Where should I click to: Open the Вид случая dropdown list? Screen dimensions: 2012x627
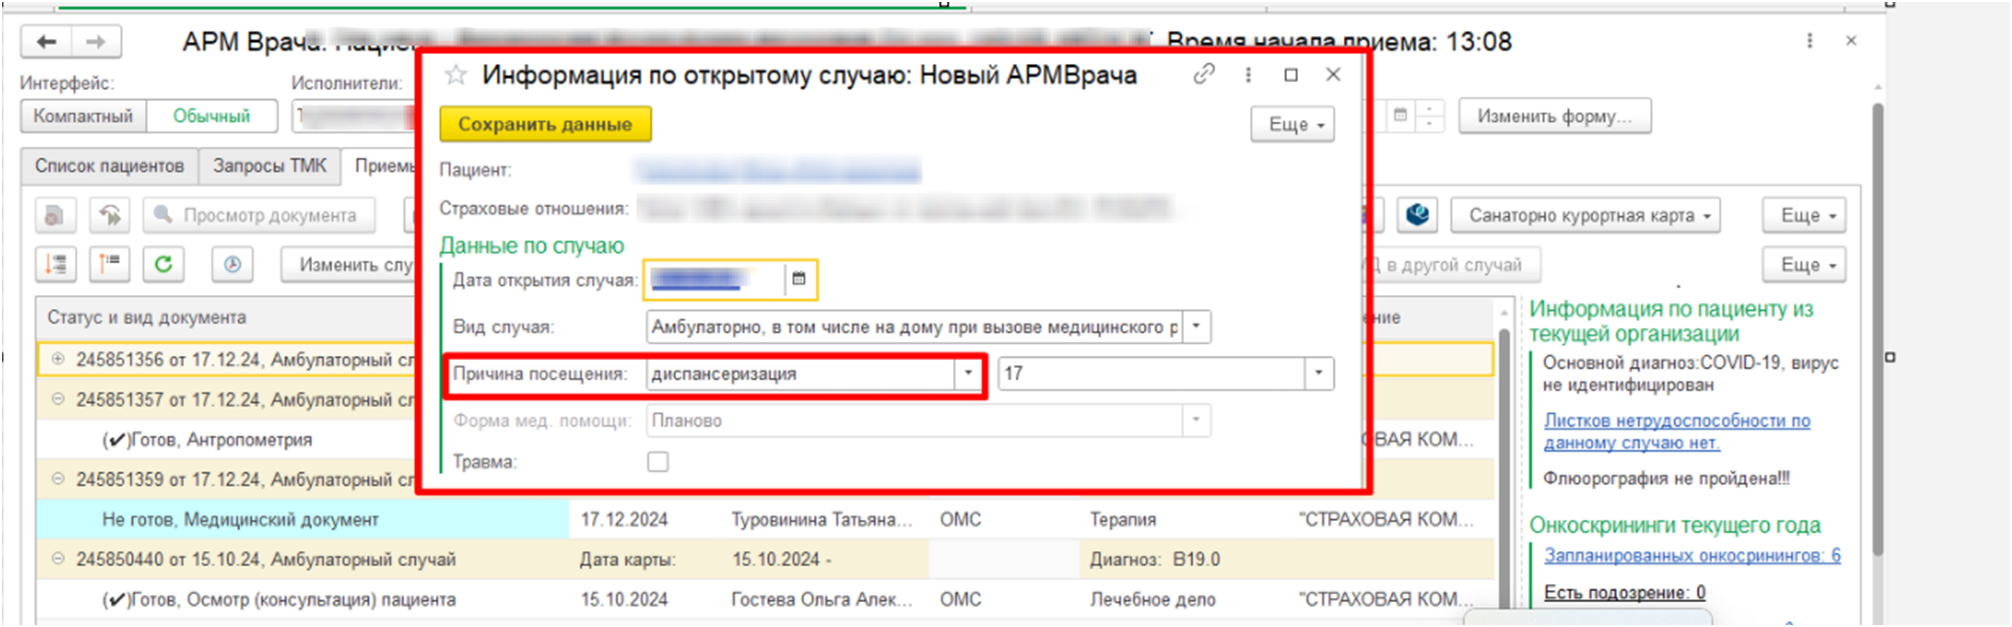(x=1197, y=327)
